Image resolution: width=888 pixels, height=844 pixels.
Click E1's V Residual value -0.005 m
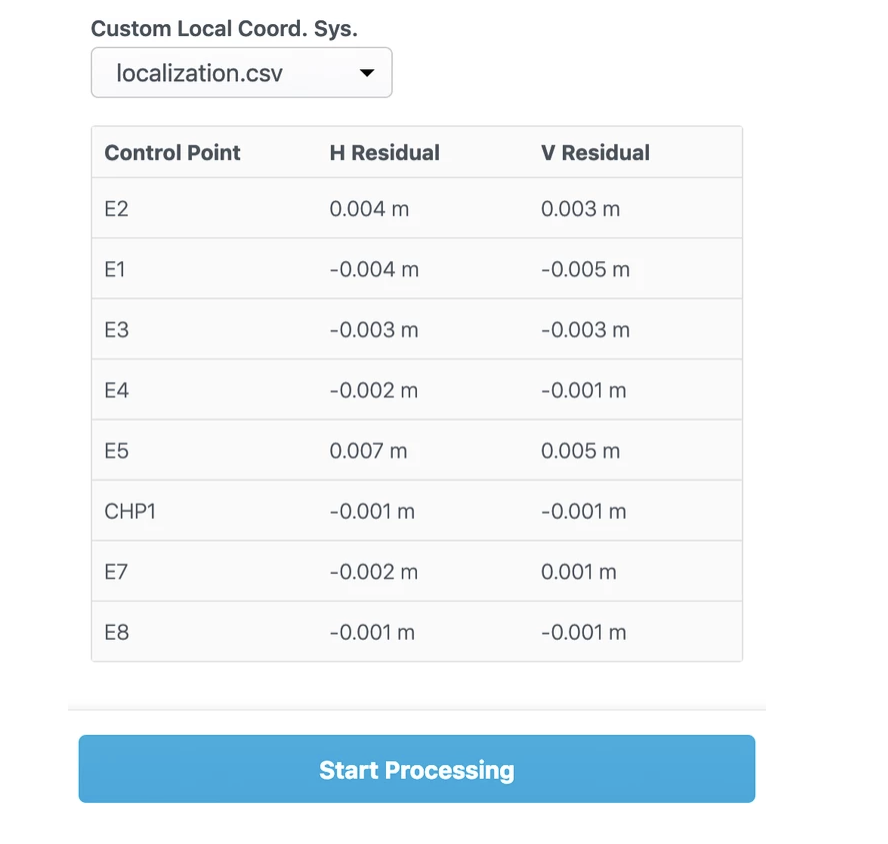586,269
